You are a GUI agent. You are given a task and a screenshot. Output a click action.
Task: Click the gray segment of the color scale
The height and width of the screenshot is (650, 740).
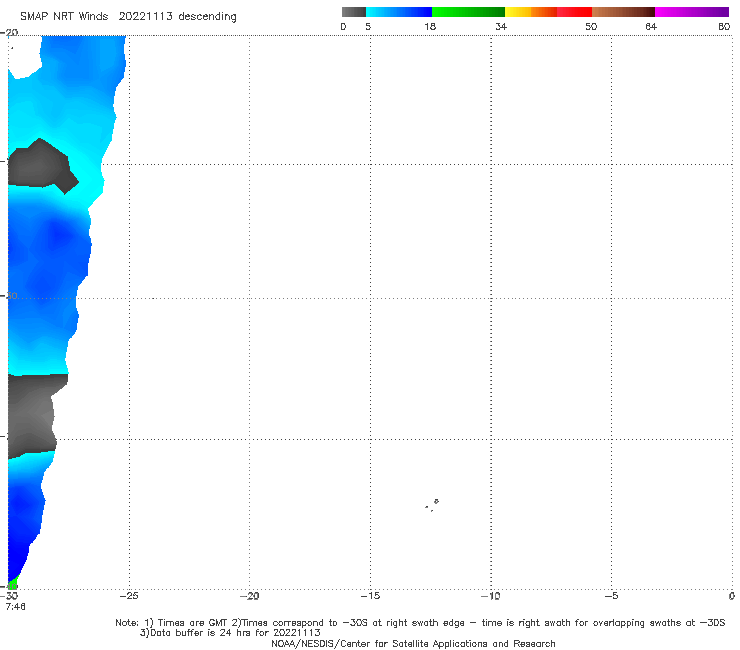point(353,12)
